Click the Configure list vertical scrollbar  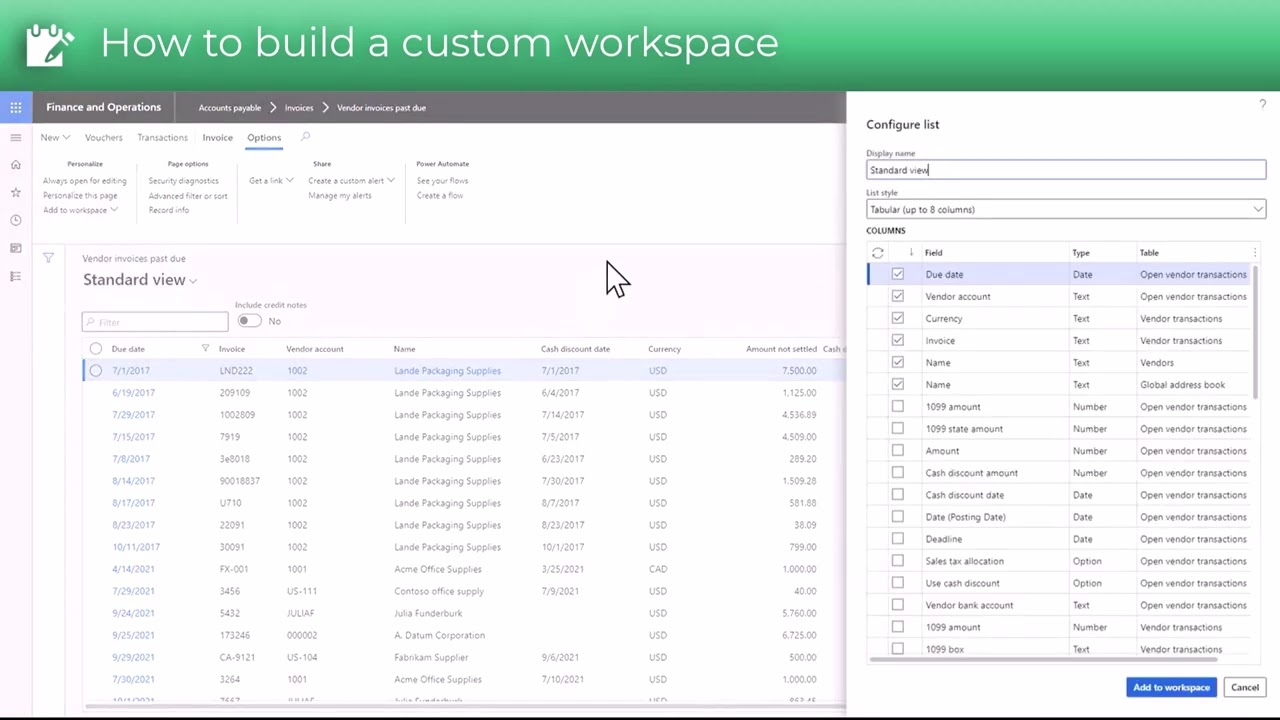coord(1255,330)
